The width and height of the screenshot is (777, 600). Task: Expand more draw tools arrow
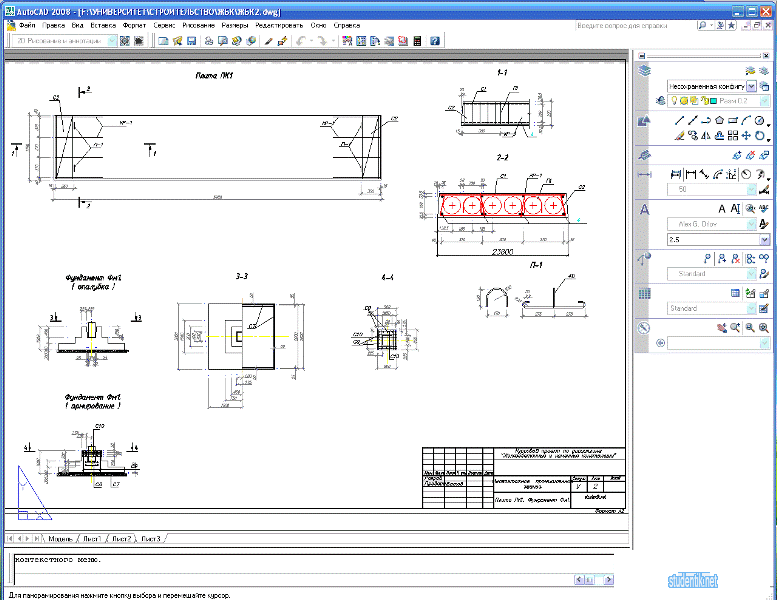point(769,125)
